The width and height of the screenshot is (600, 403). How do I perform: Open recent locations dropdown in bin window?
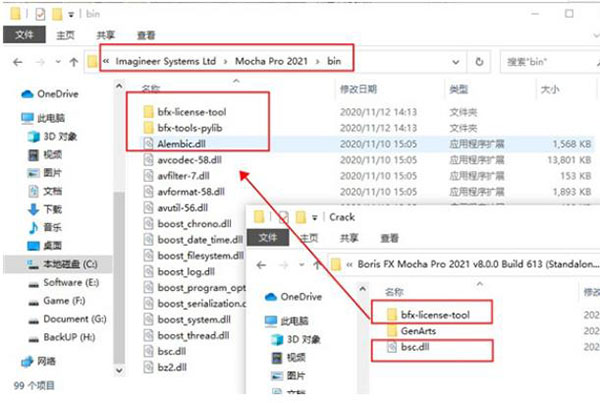click(58, 62)
